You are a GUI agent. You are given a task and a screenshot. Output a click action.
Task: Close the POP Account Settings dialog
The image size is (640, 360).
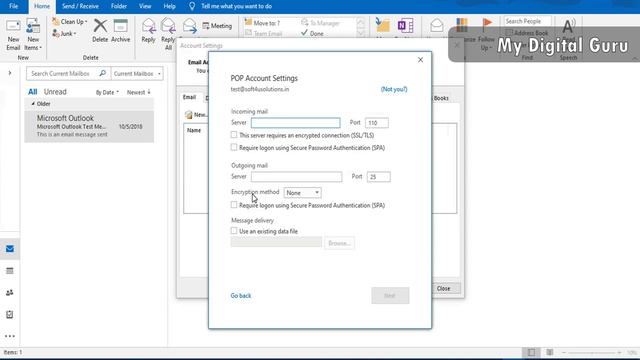tap(420, 60)
